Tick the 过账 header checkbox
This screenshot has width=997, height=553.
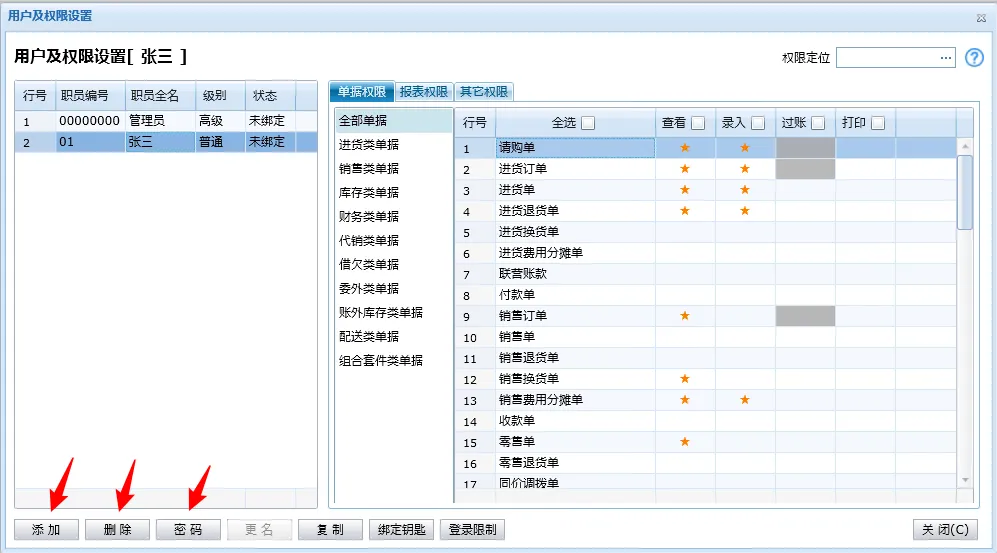818,123
